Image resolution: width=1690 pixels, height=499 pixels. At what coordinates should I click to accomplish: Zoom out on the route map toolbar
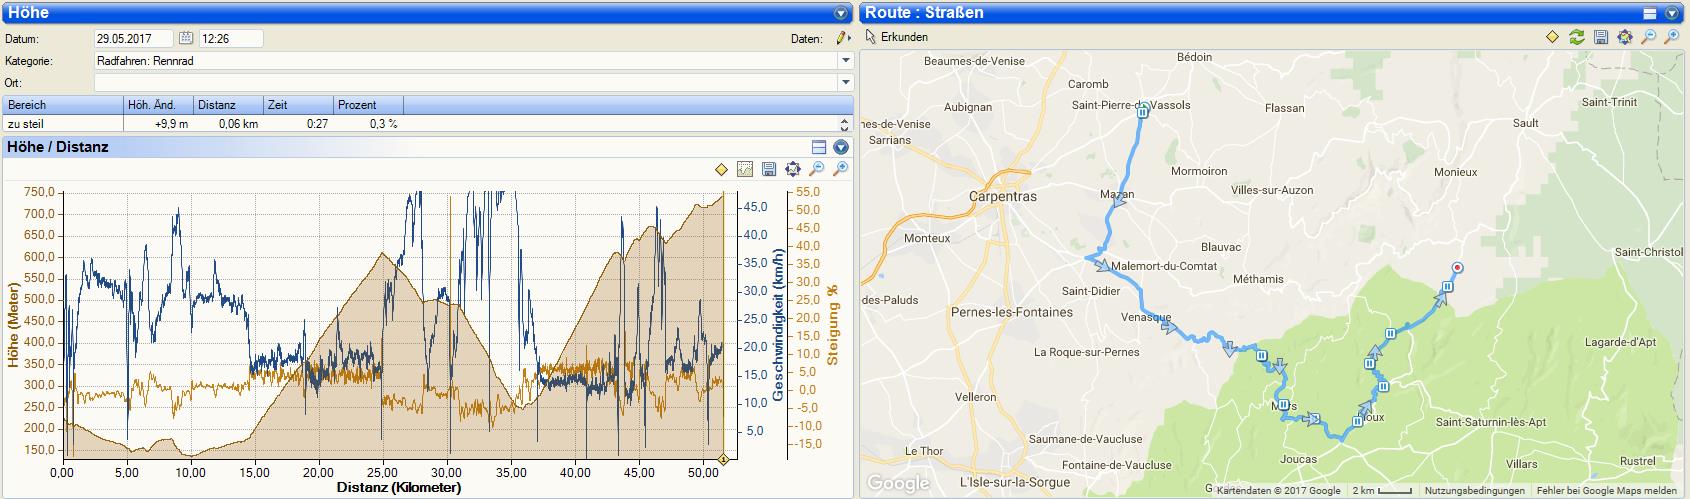coord(1649,37)
